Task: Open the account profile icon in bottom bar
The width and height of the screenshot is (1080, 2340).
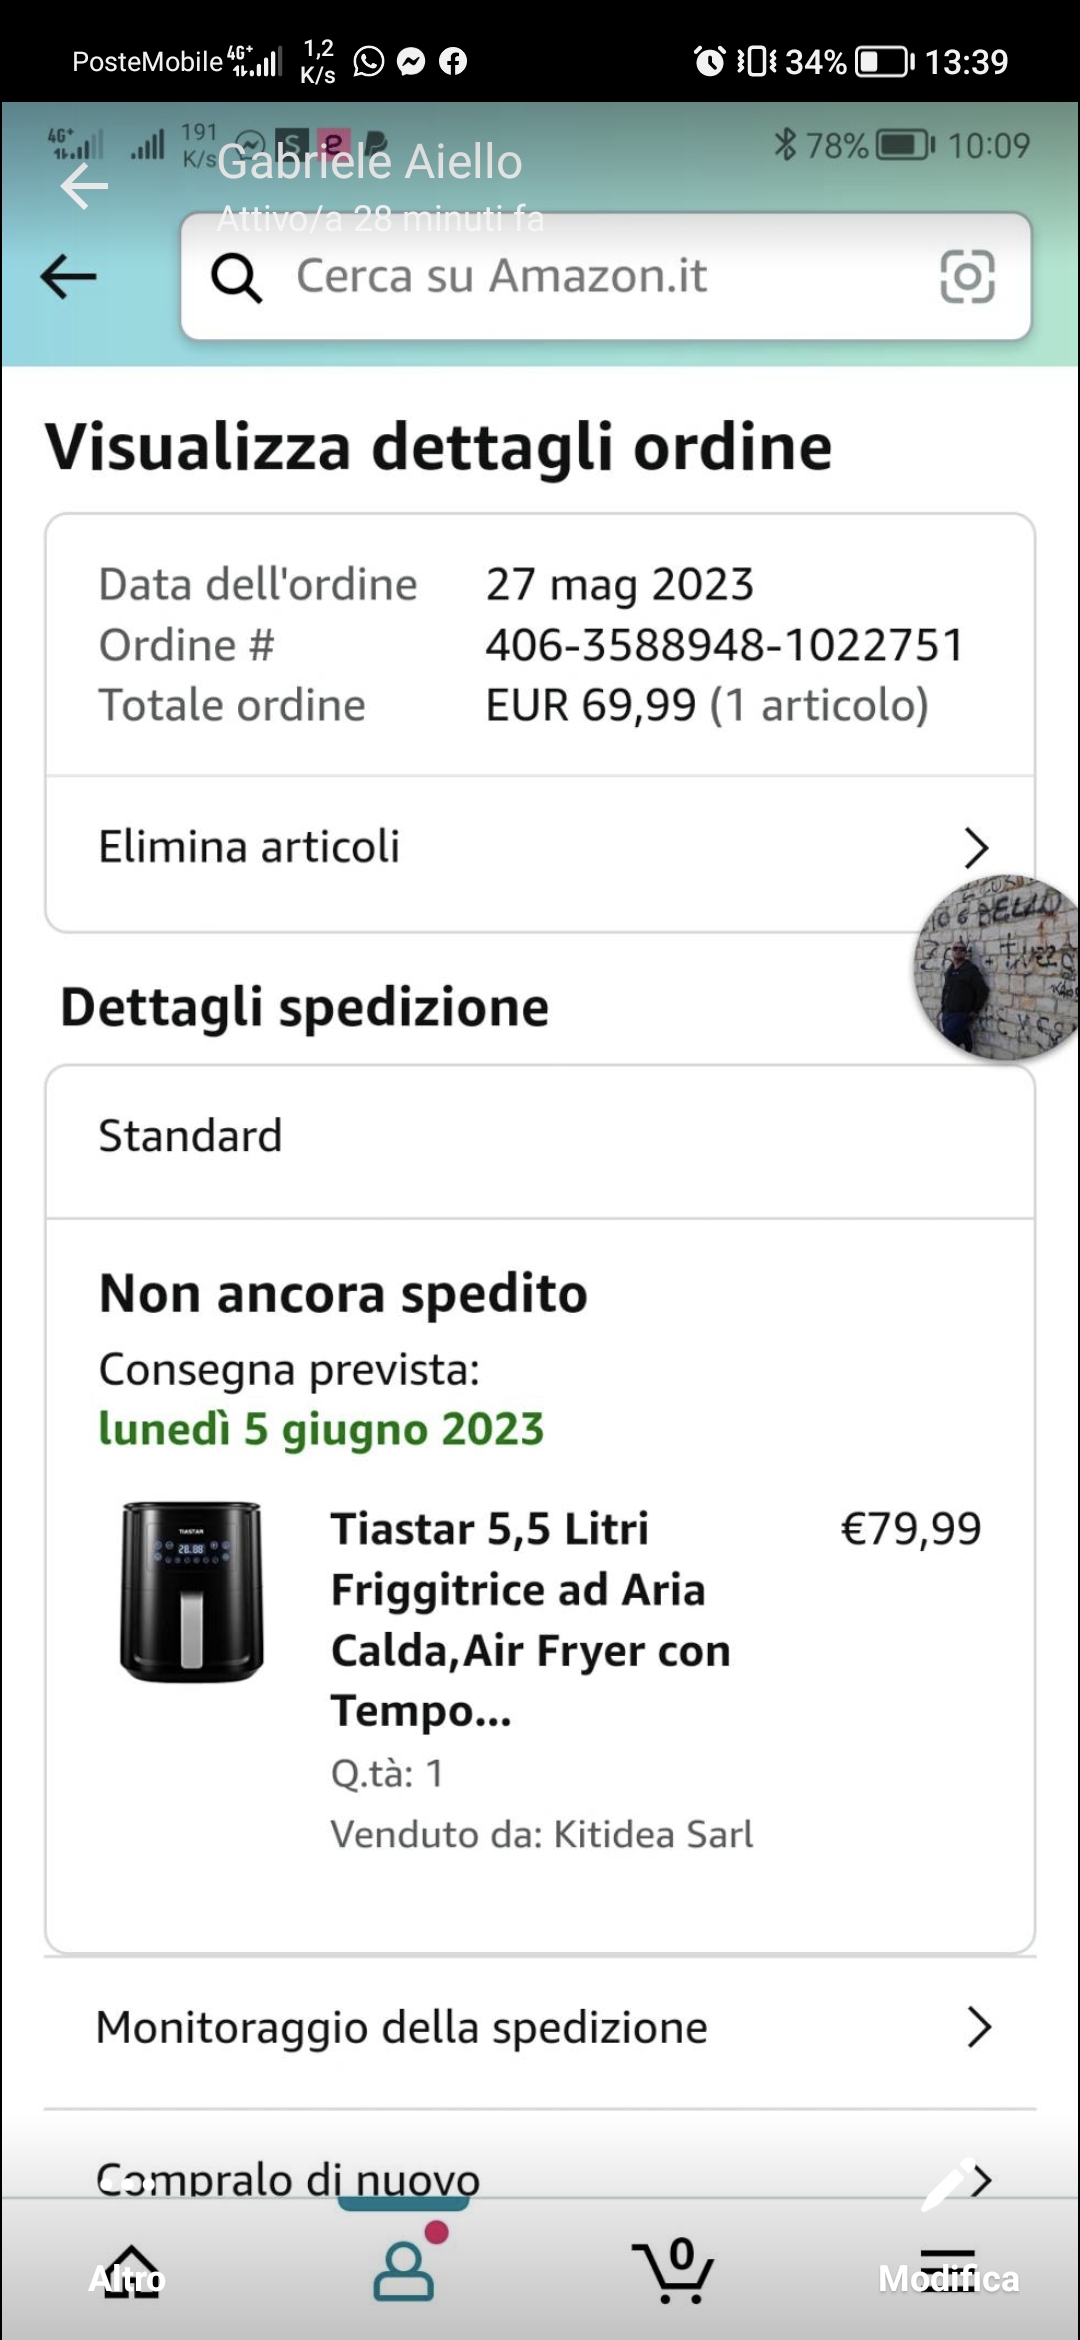Action: click(404, 2272)
